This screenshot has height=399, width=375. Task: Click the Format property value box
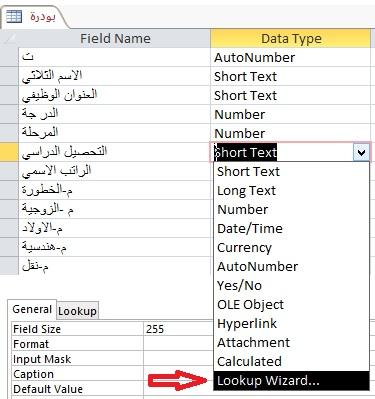(178, 344)
